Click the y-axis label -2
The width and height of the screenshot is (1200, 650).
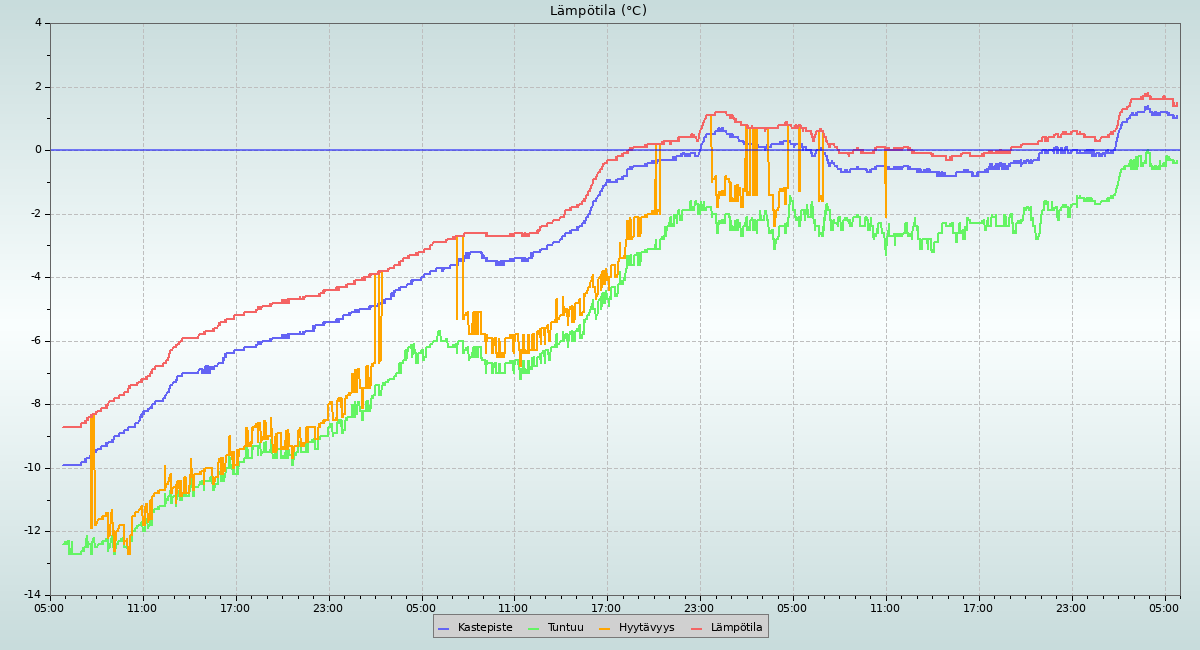pyautogui.click(x=36, y=214)
